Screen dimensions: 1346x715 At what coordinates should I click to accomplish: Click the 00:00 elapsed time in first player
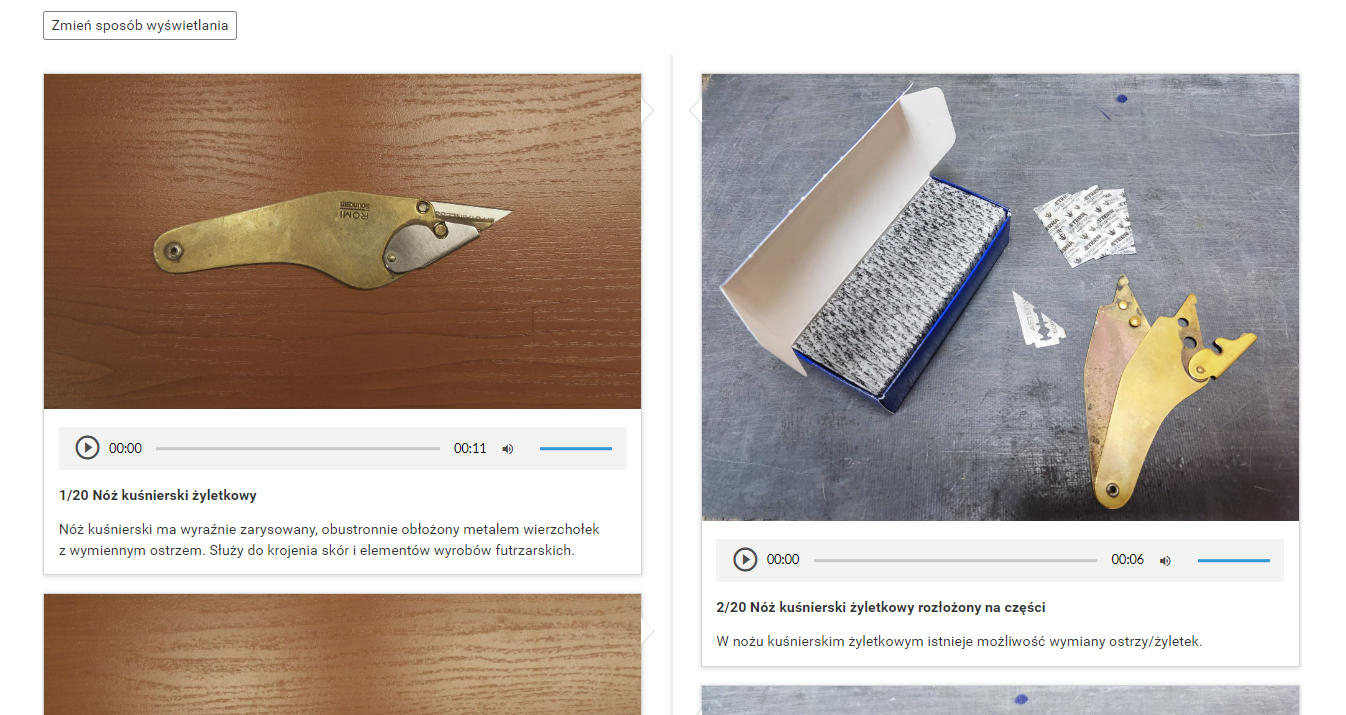(x=125, y=449)
